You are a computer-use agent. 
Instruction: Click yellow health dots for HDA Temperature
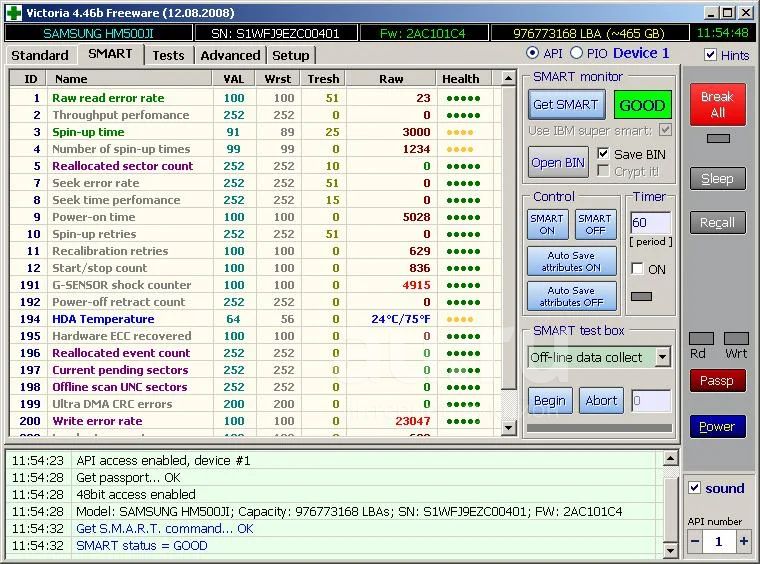[459, 319]
